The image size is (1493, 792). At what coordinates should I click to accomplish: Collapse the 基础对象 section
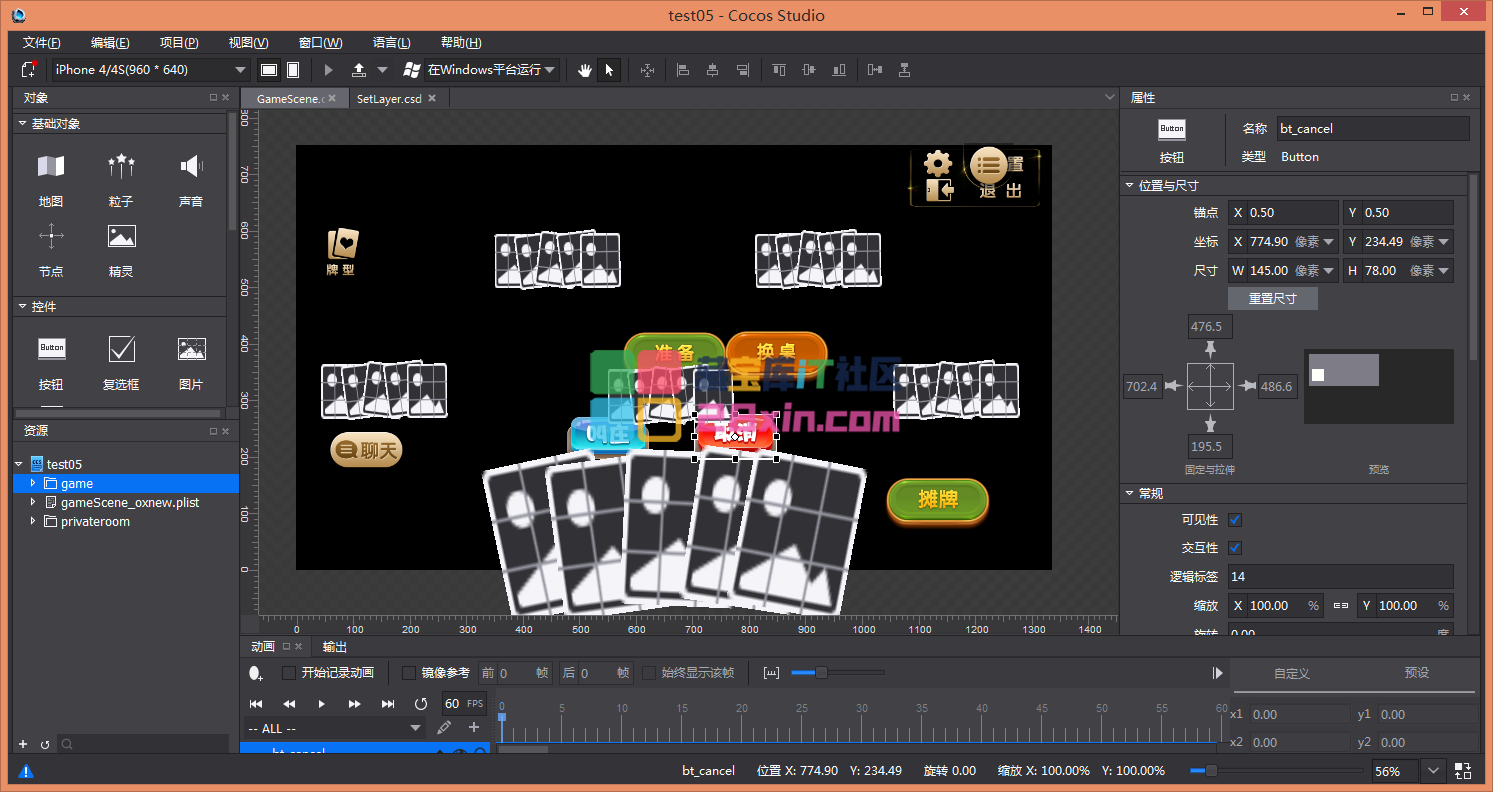click(x=22, y=123)
